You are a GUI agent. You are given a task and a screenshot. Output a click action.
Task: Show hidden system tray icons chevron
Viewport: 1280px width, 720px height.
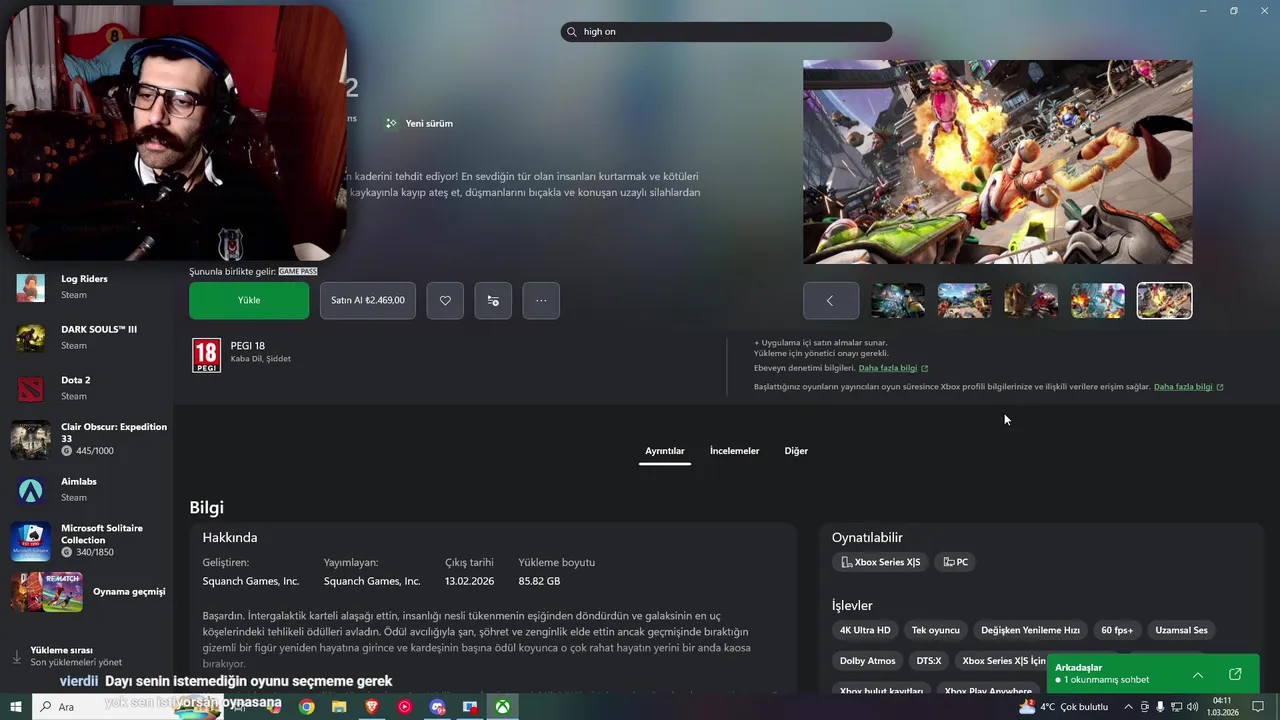point(1129,707)
